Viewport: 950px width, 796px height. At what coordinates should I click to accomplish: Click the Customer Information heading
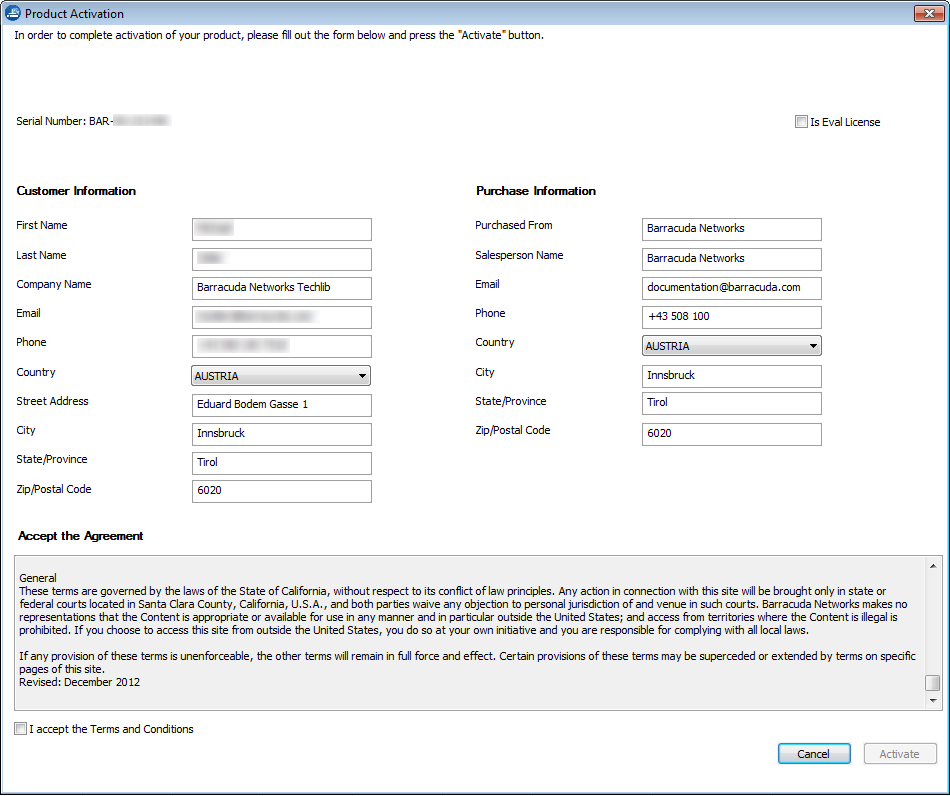click(x=76, y=191)
